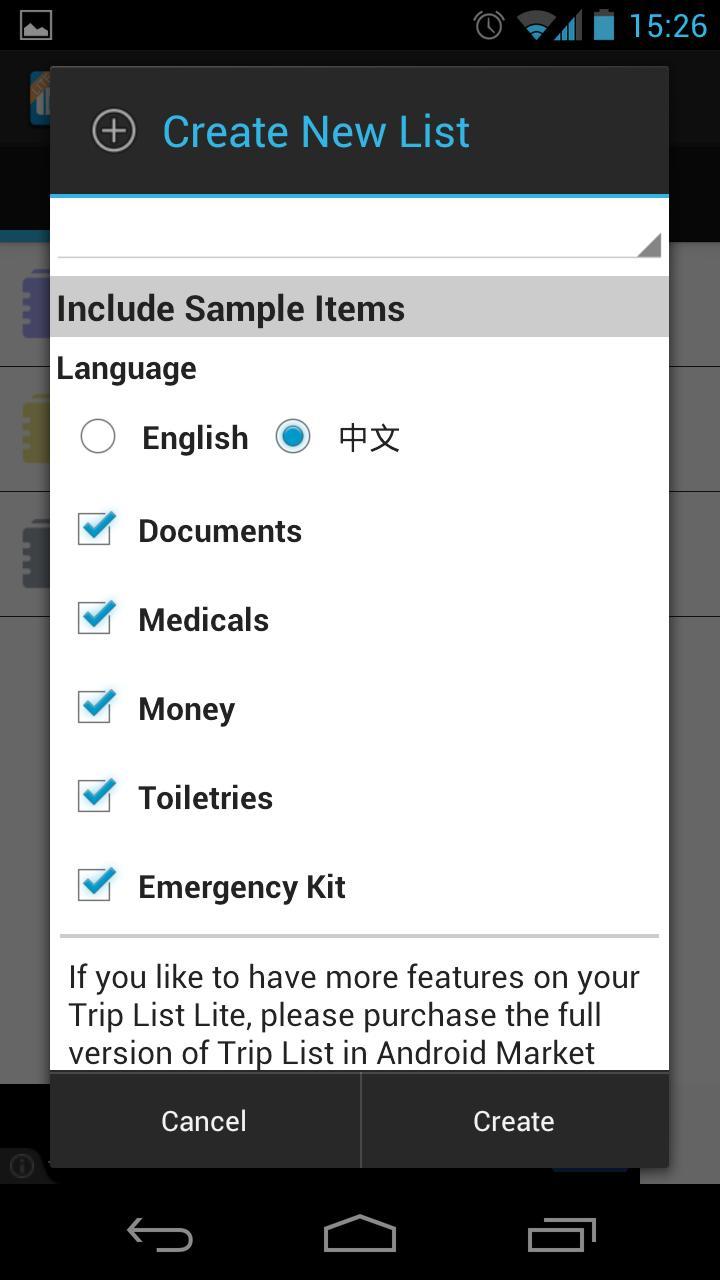Tap the Include Sample Items header
Viewport: 720px width, 1280px height.
pyautogui.click(x=230, y=308)
